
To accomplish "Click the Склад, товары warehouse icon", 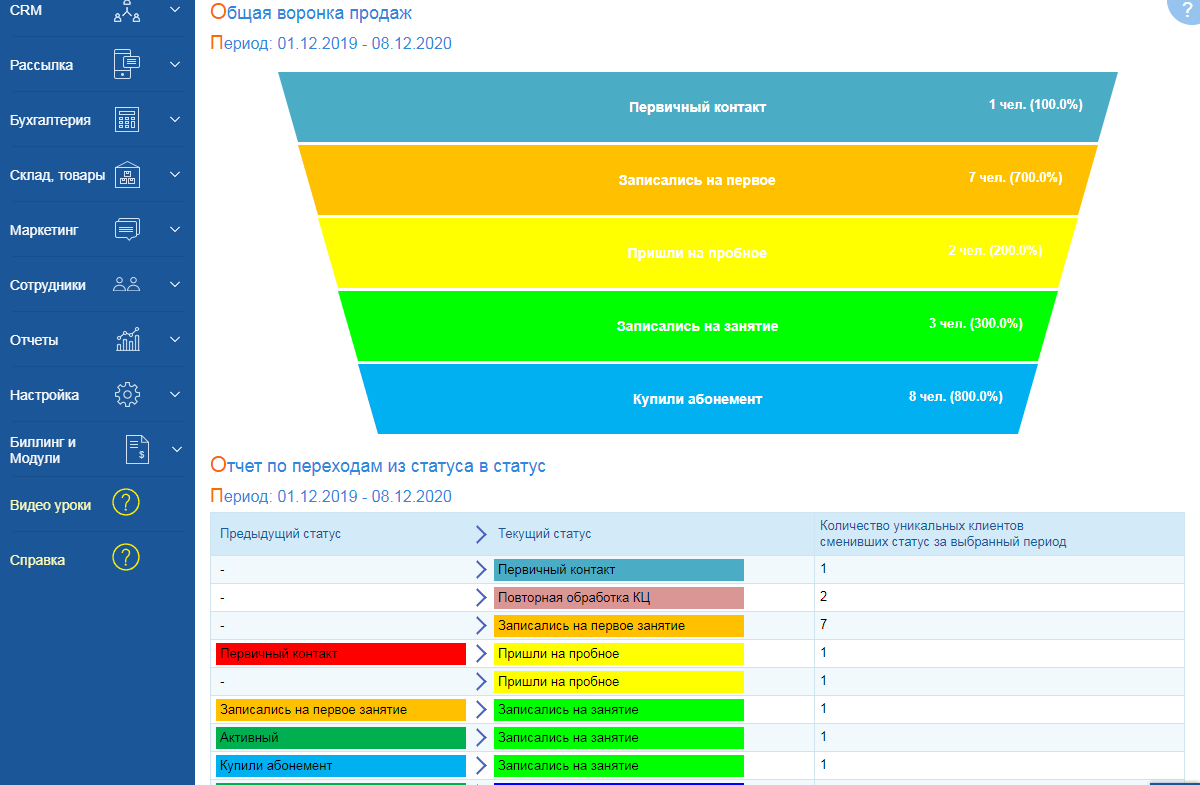I will 127,175.
